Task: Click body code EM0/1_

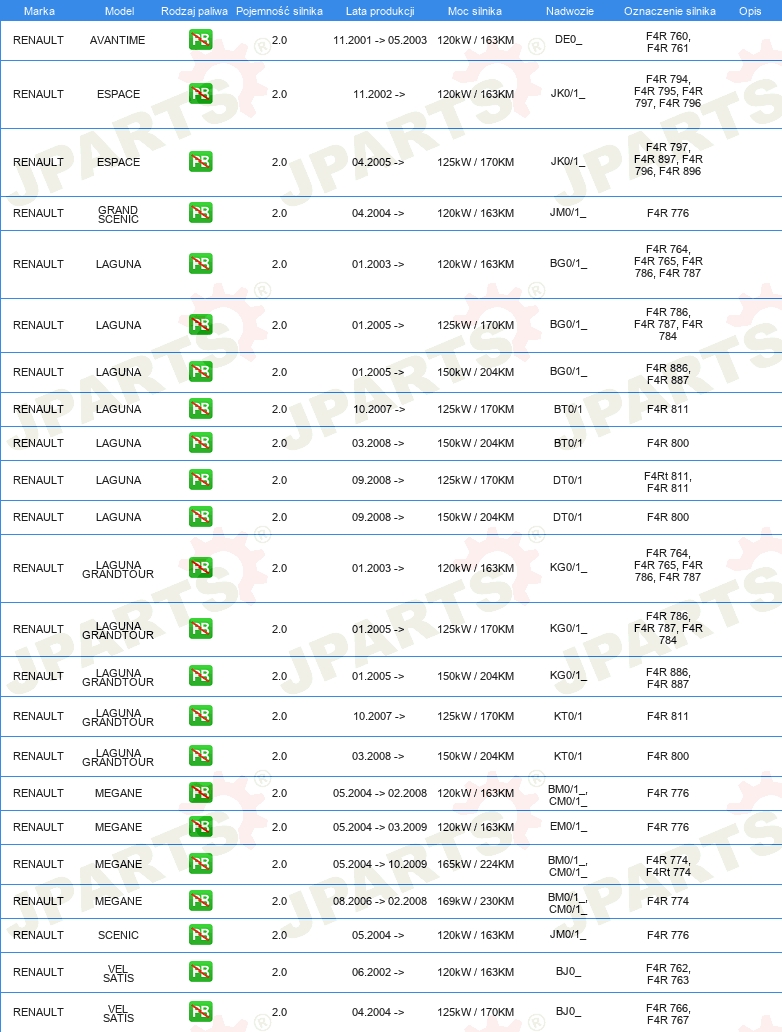Action: pyautogui.click(x=569, y=826)
